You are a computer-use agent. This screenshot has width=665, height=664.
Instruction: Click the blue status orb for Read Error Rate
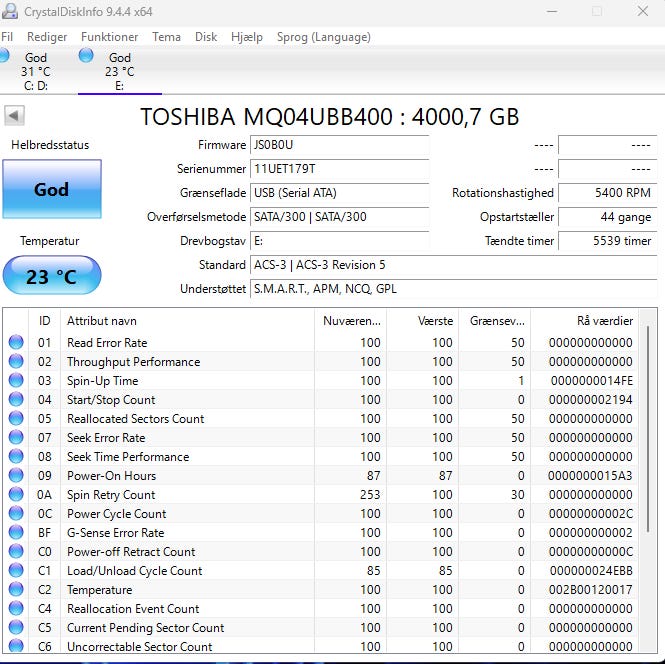[16, 342]
